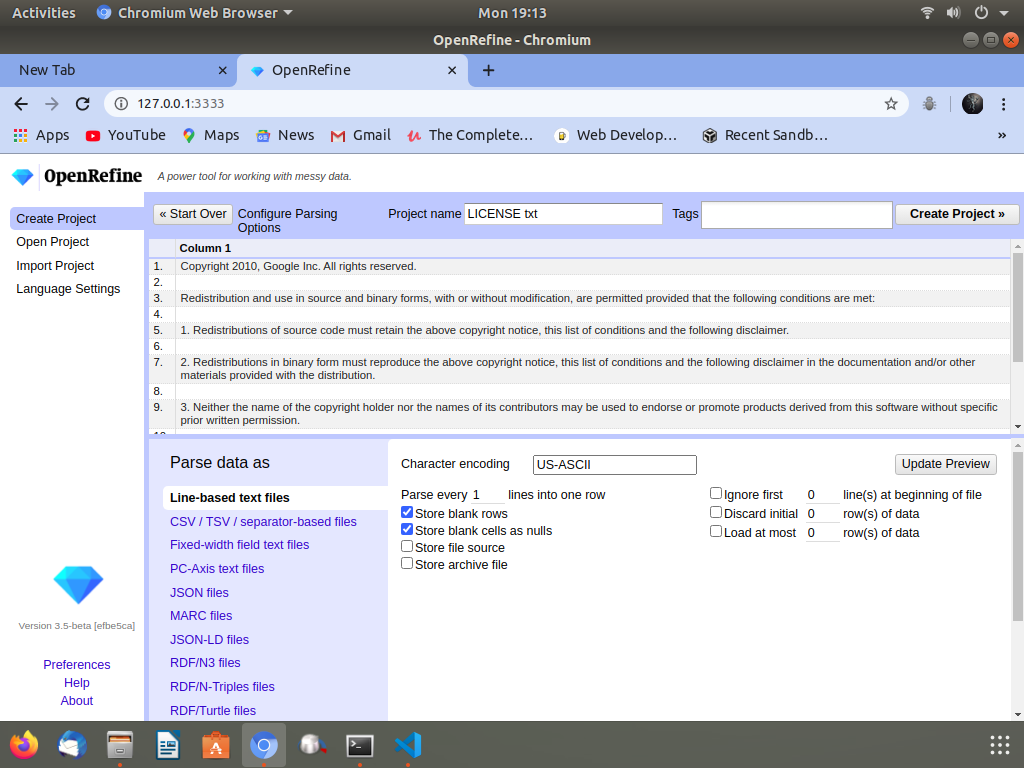Launch Firefox from the dock
This screenshot has height=768, width=1024.
coord(24,744)
